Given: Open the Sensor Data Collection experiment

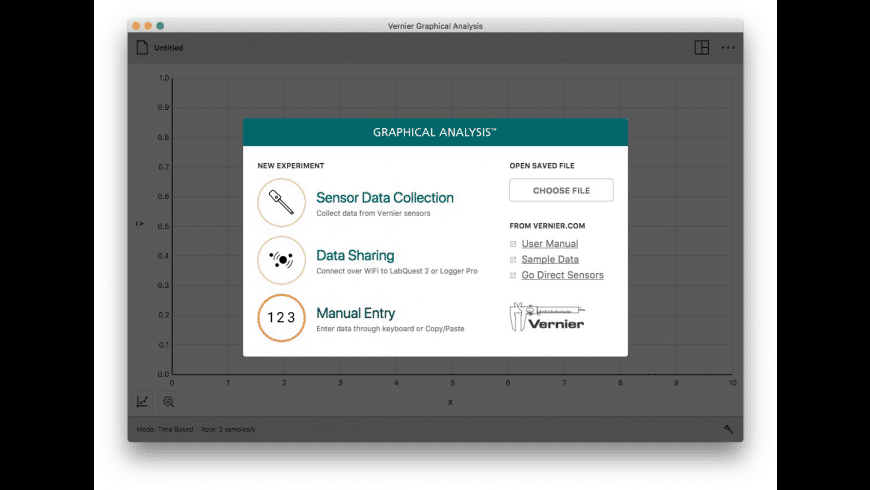Looking at the screenshot, I should point(385,198).
